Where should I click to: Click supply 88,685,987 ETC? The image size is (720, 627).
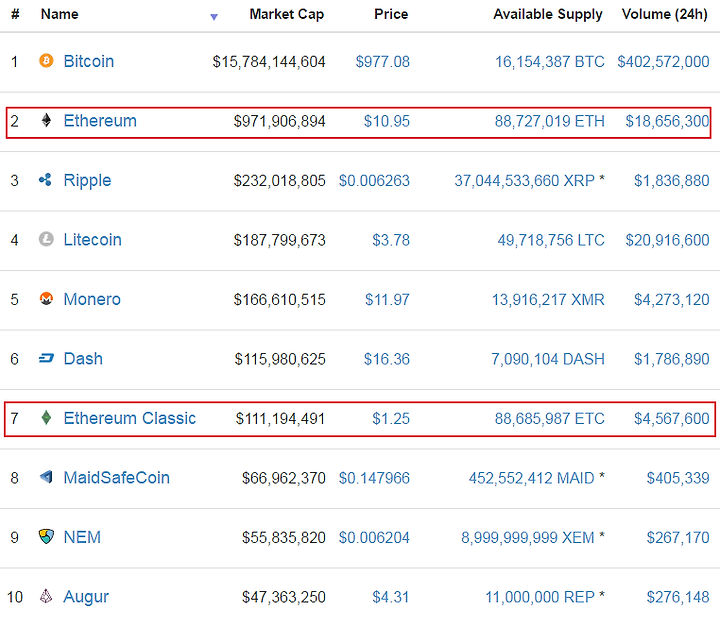click(550, 418)
